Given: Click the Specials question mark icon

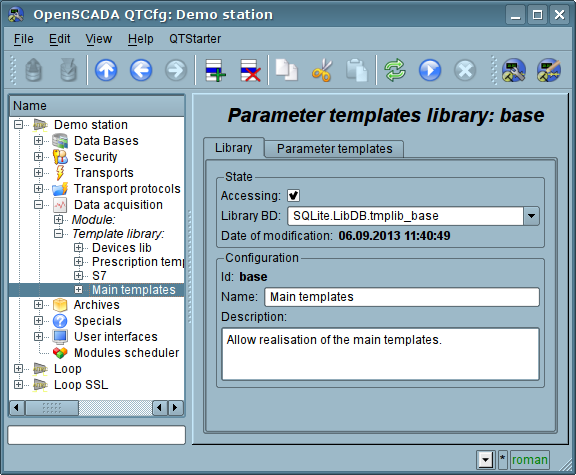Looking at the screenshot, I should pos(60,321).
